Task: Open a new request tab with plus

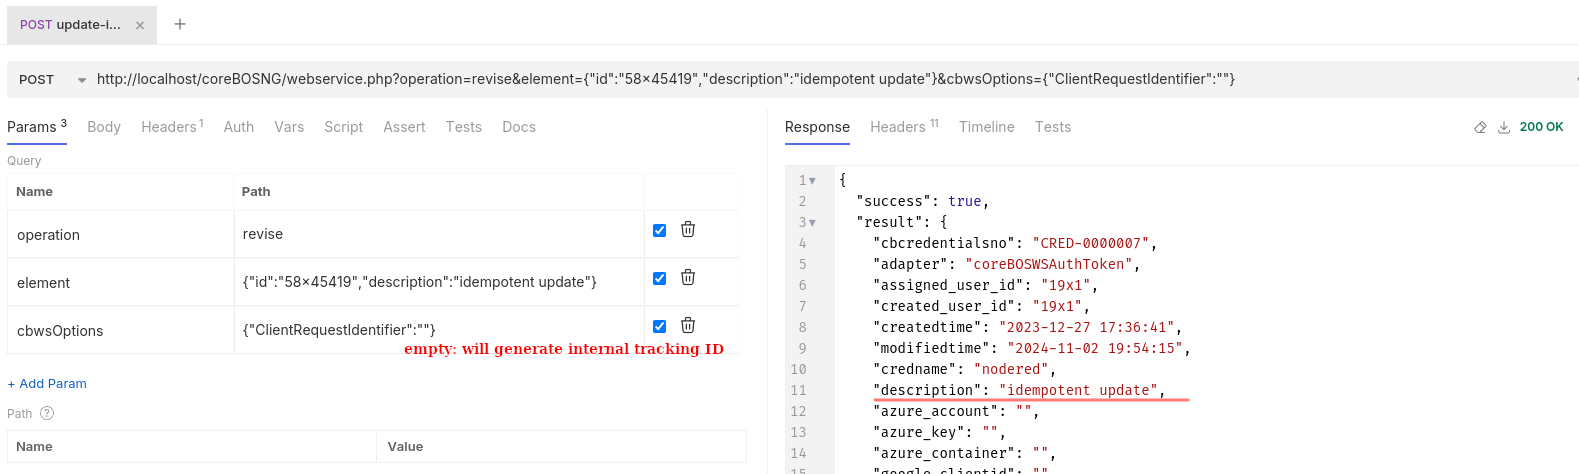Action: [x=180, y=24]
